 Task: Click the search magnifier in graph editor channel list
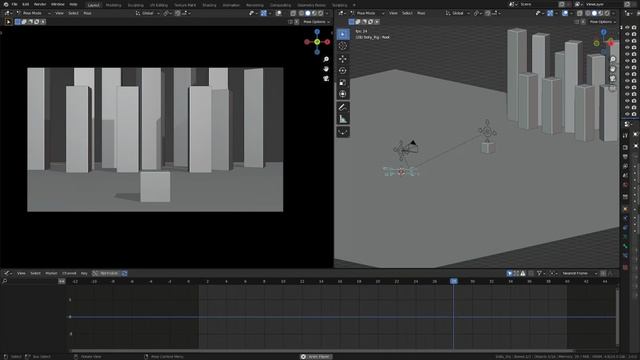pos(5,281)
